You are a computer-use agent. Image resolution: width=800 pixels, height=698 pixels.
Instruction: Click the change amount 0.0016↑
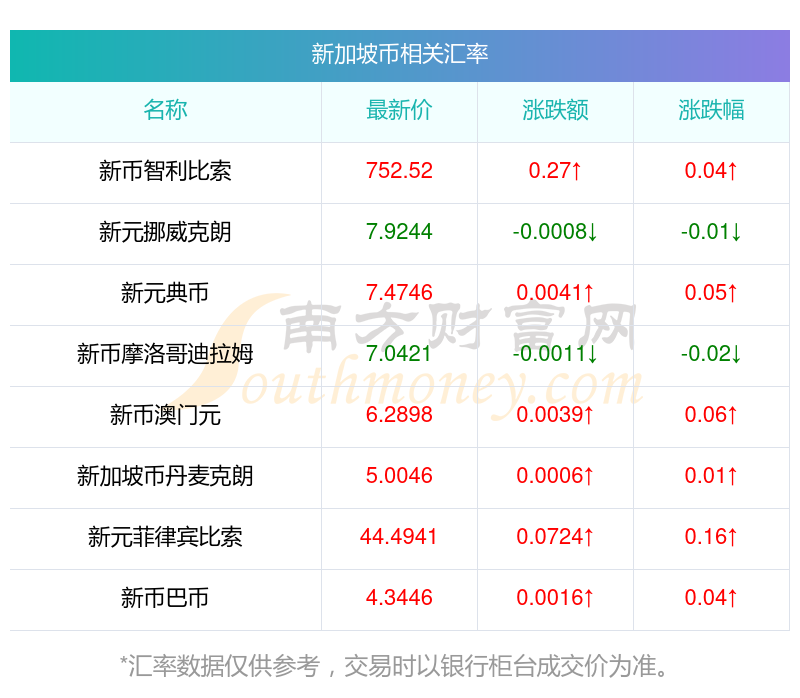(555, 597)
